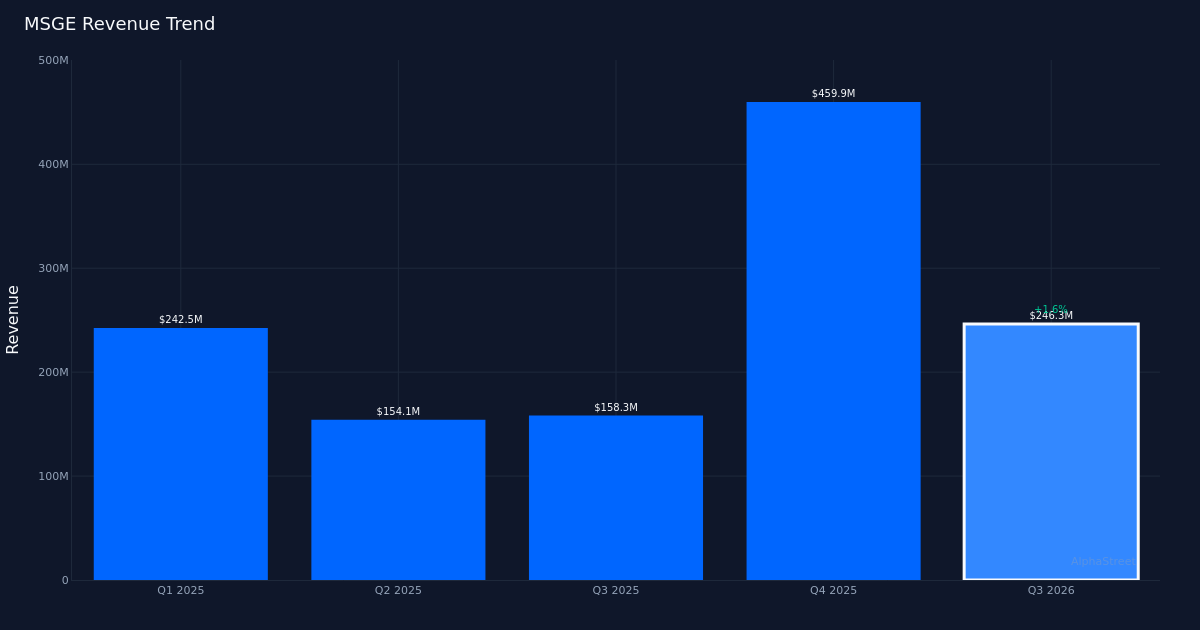Image resolution: width=1200 pixels, height=630 pixels.
Task: Click the Q2 2025 revenue bar
Action: click(x=398, y=500)
